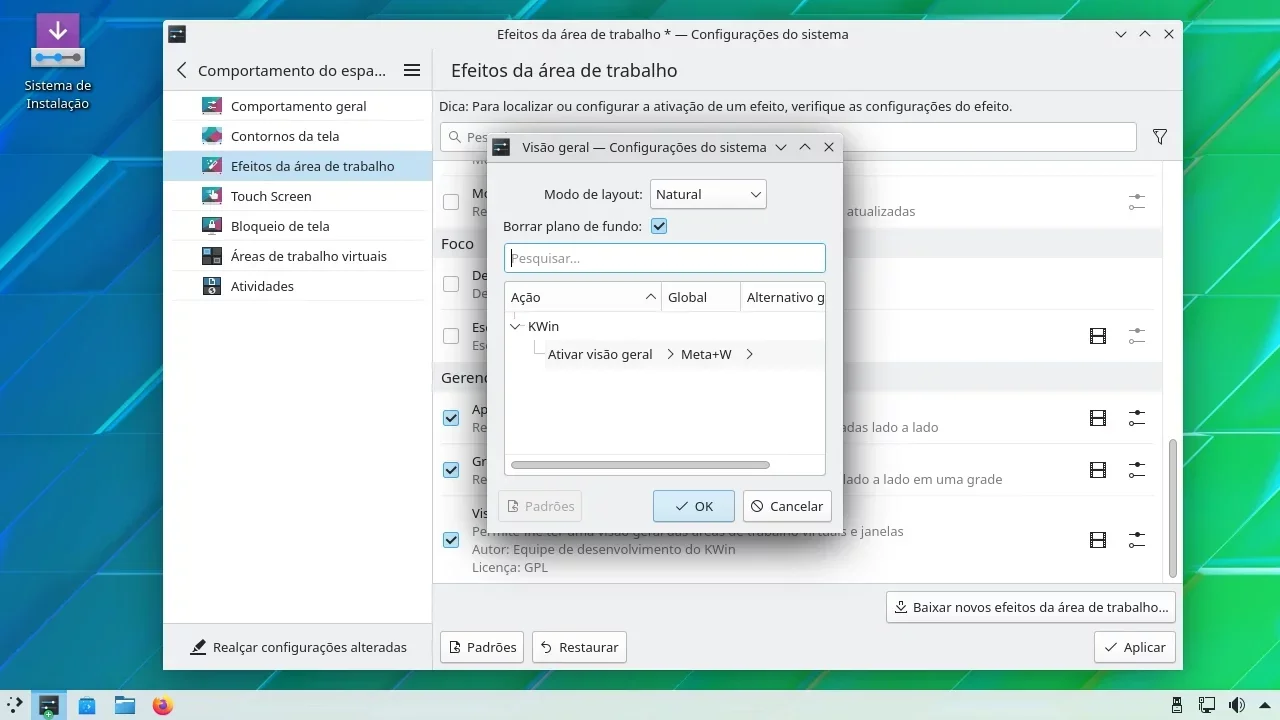The width and height of the screenshot is (1280, 720).
Task: Expand the Ativar visão geral arrow
Action: (671, 354)
